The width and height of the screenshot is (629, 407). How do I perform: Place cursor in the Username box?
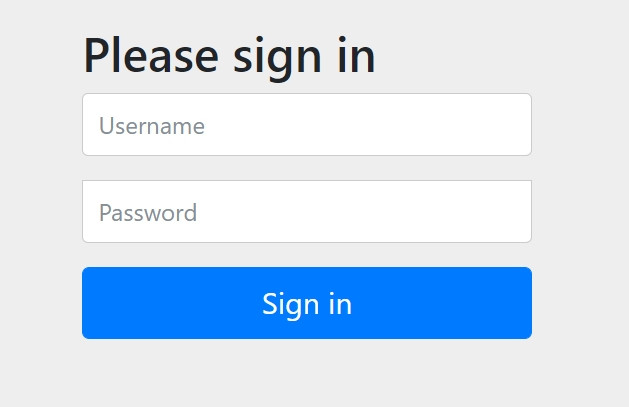[x=307, y=125]
